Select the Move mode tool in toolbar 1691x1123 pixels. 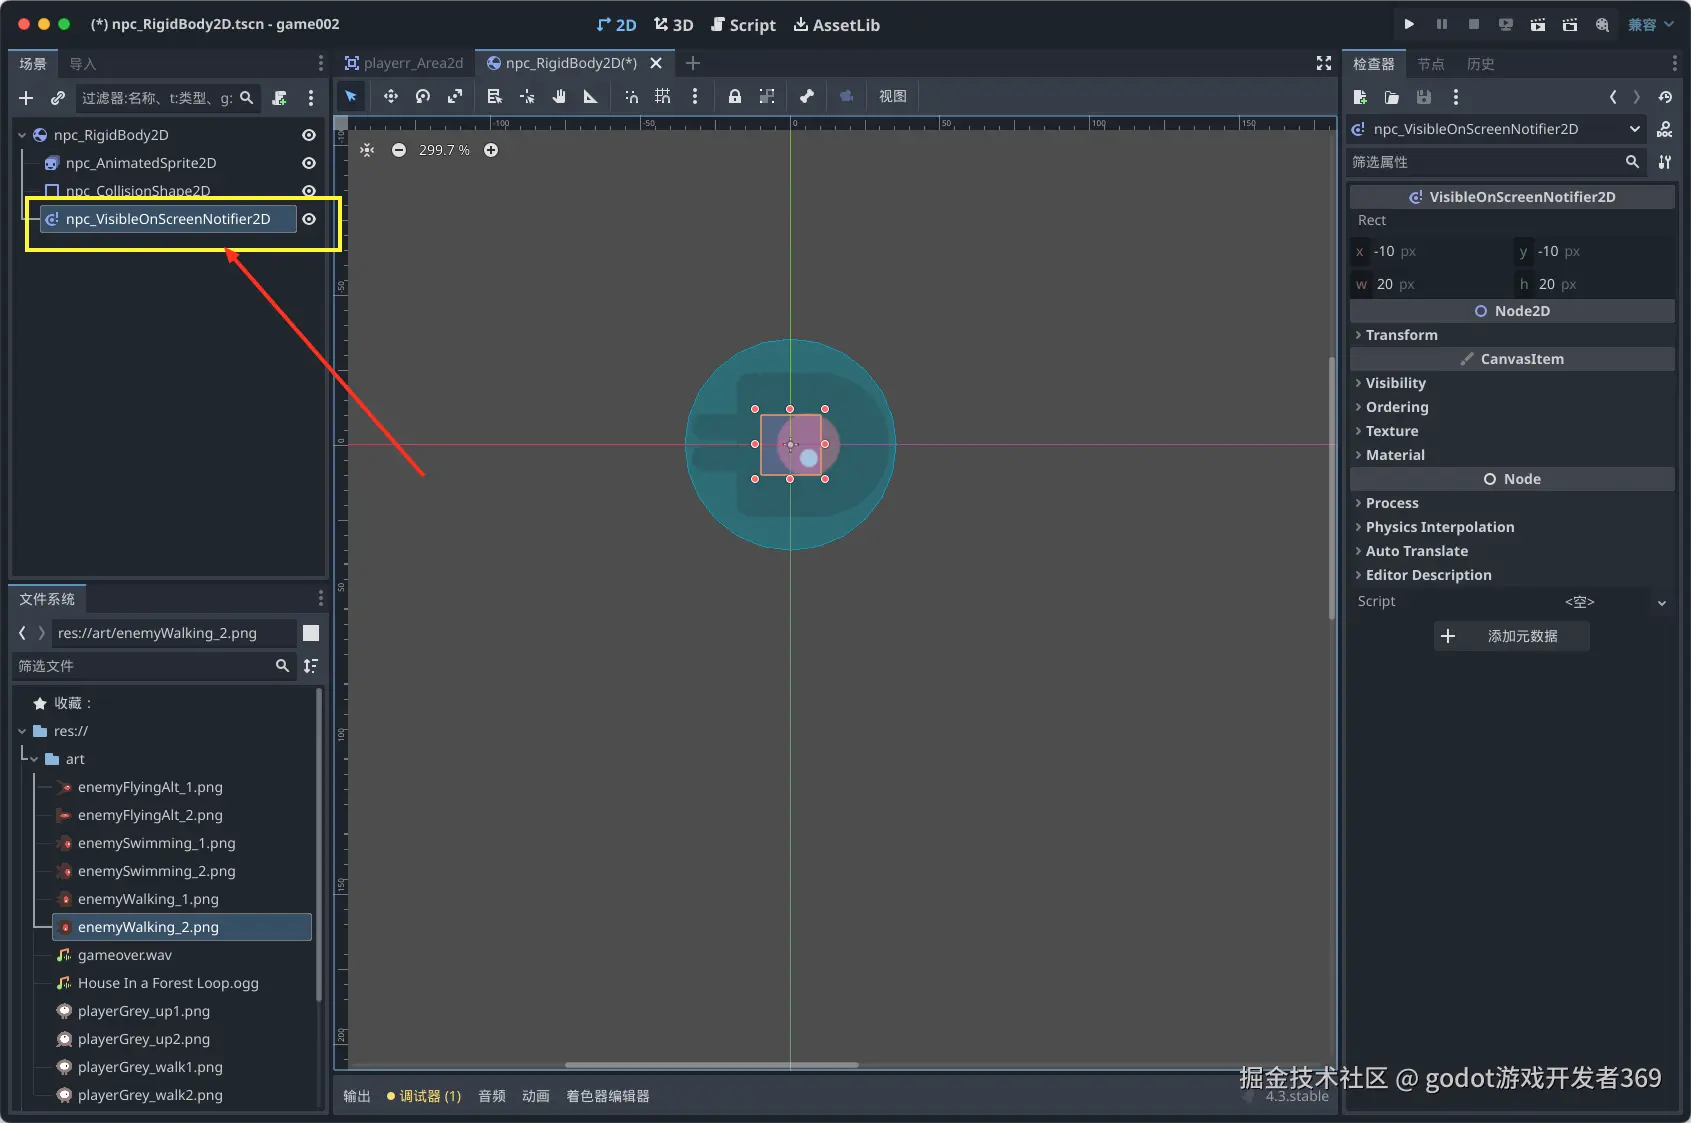click(390, 96)
